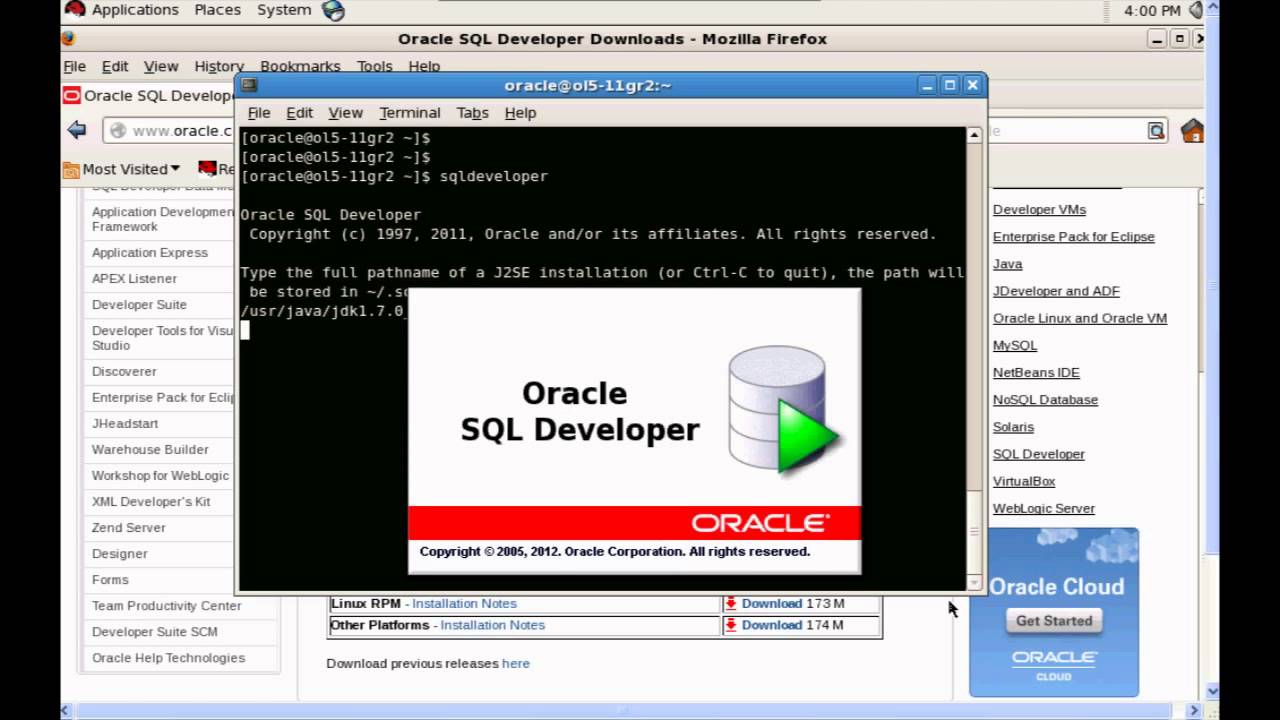Image resolution: width=1280 pixels, height=720 pixels.
Task: Click the red download arrow for Linux RPM
Action: click(731, 604)
